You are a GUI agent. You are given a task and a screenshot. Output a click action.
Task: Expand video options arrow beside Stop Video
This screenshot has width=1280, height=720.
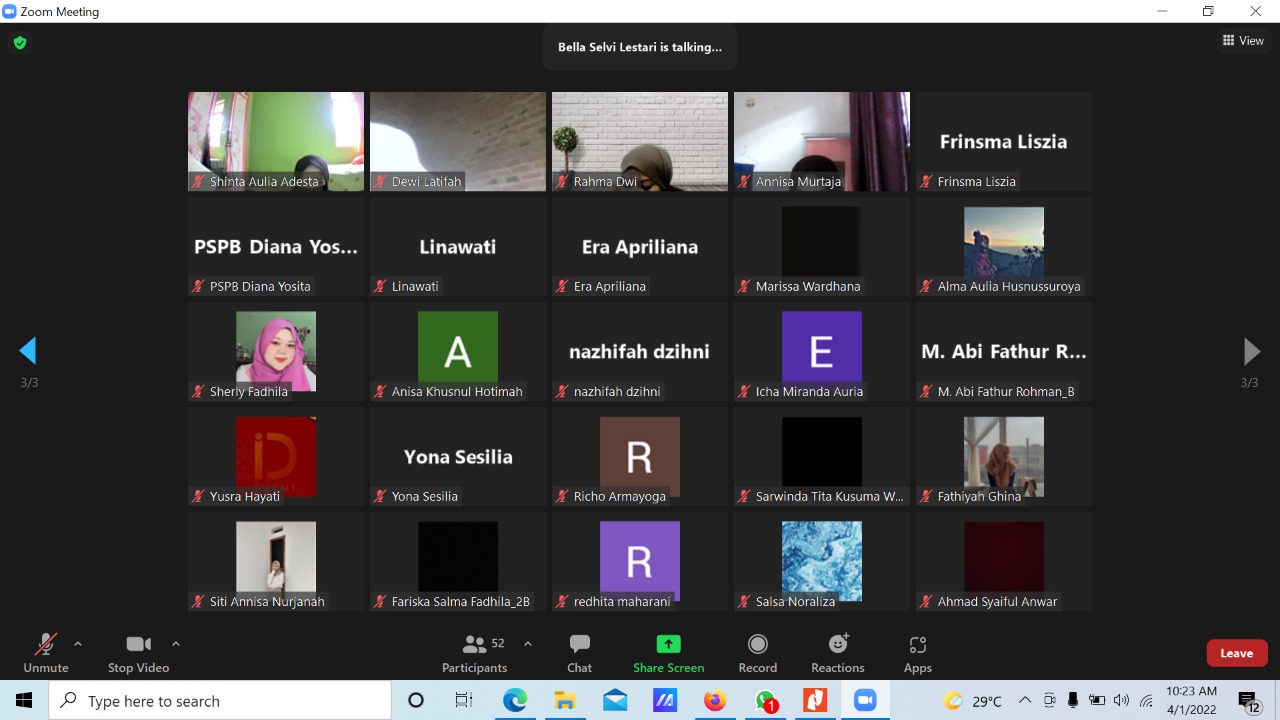(176, 644)
